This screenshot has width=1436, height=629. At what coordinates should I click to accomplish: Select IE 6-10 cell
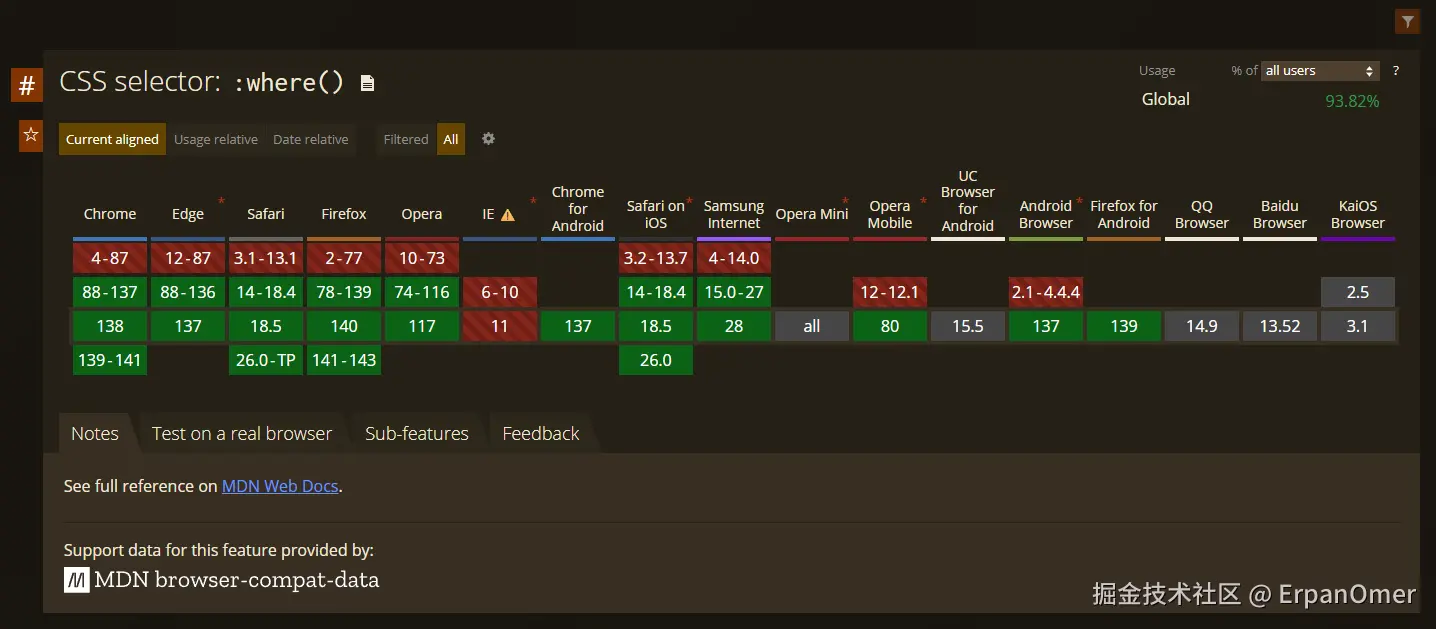500,292
